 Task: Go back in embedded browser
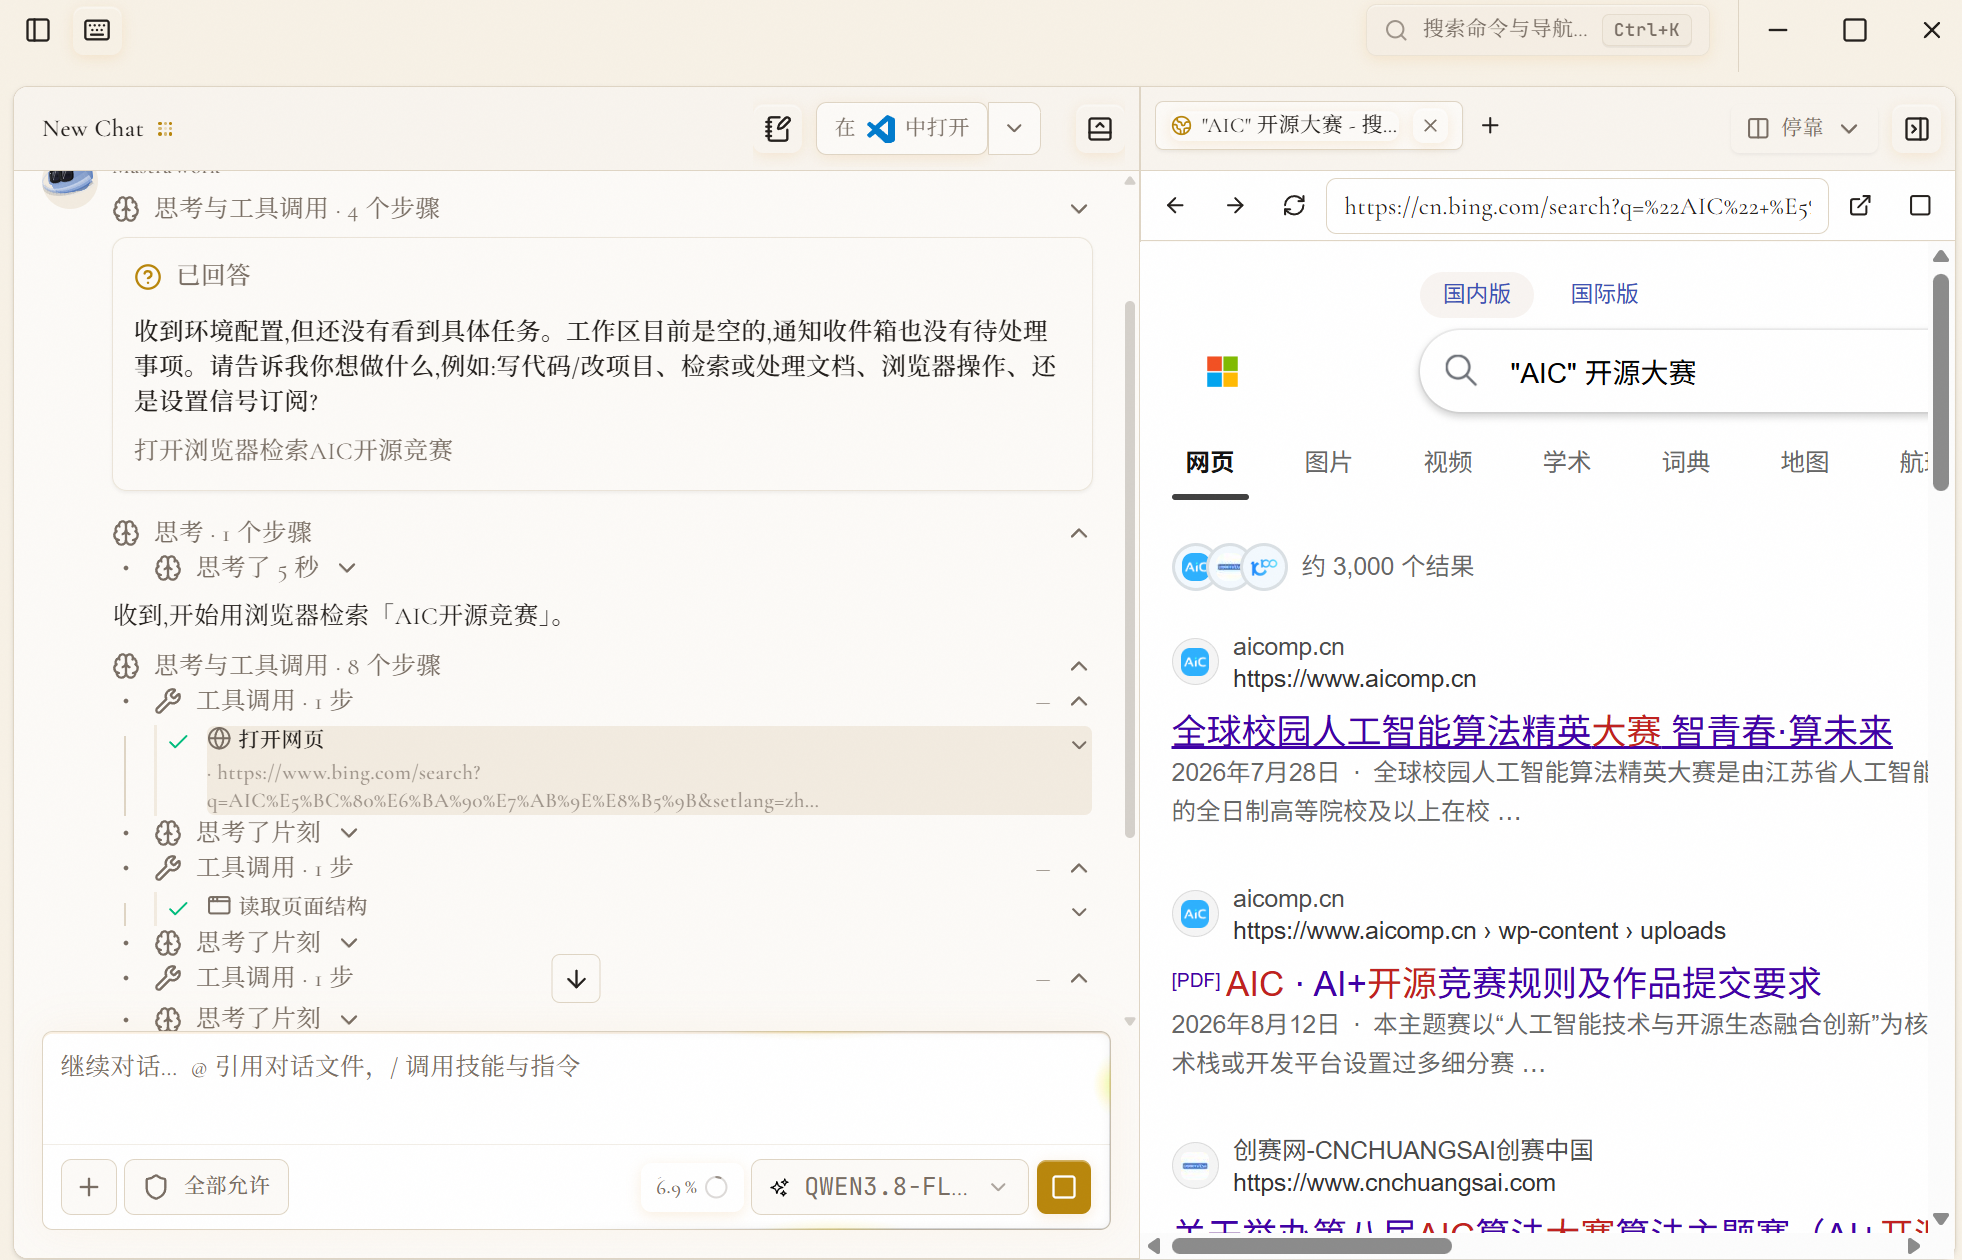(1175, 205)
